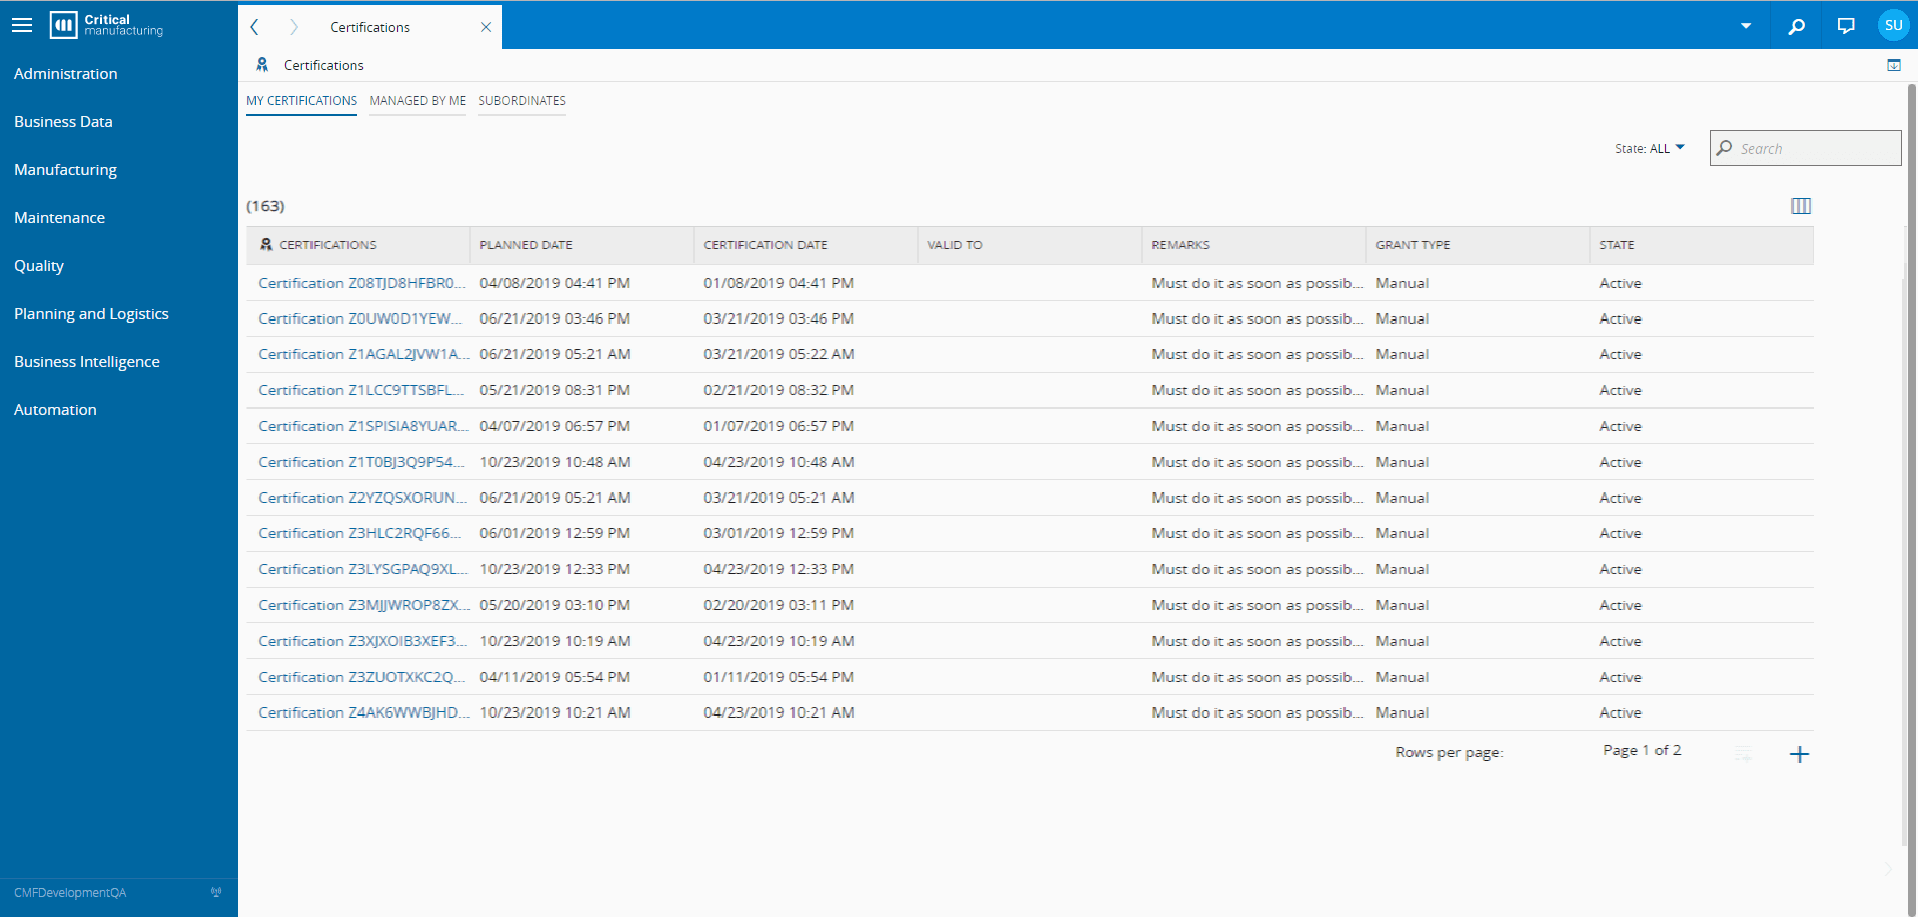Click the plus icon to add certification

1798,755
